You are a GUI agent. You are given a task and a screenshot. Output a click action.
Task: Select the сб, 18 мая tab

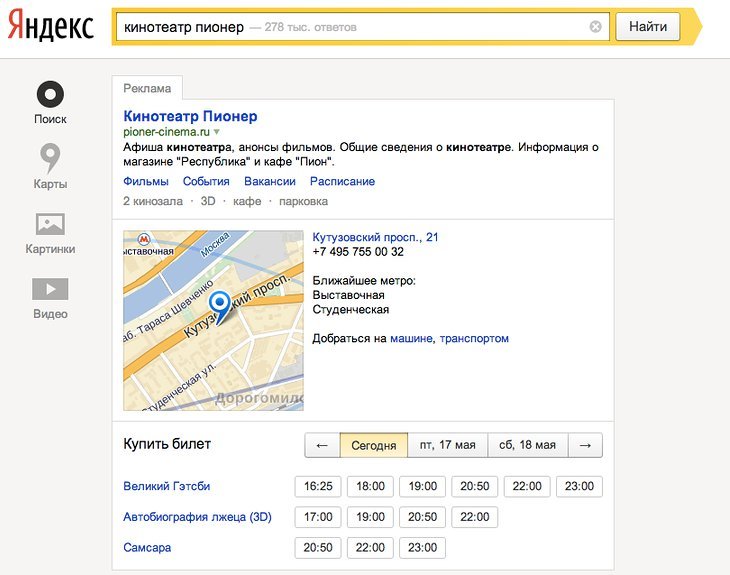[528, 446]
